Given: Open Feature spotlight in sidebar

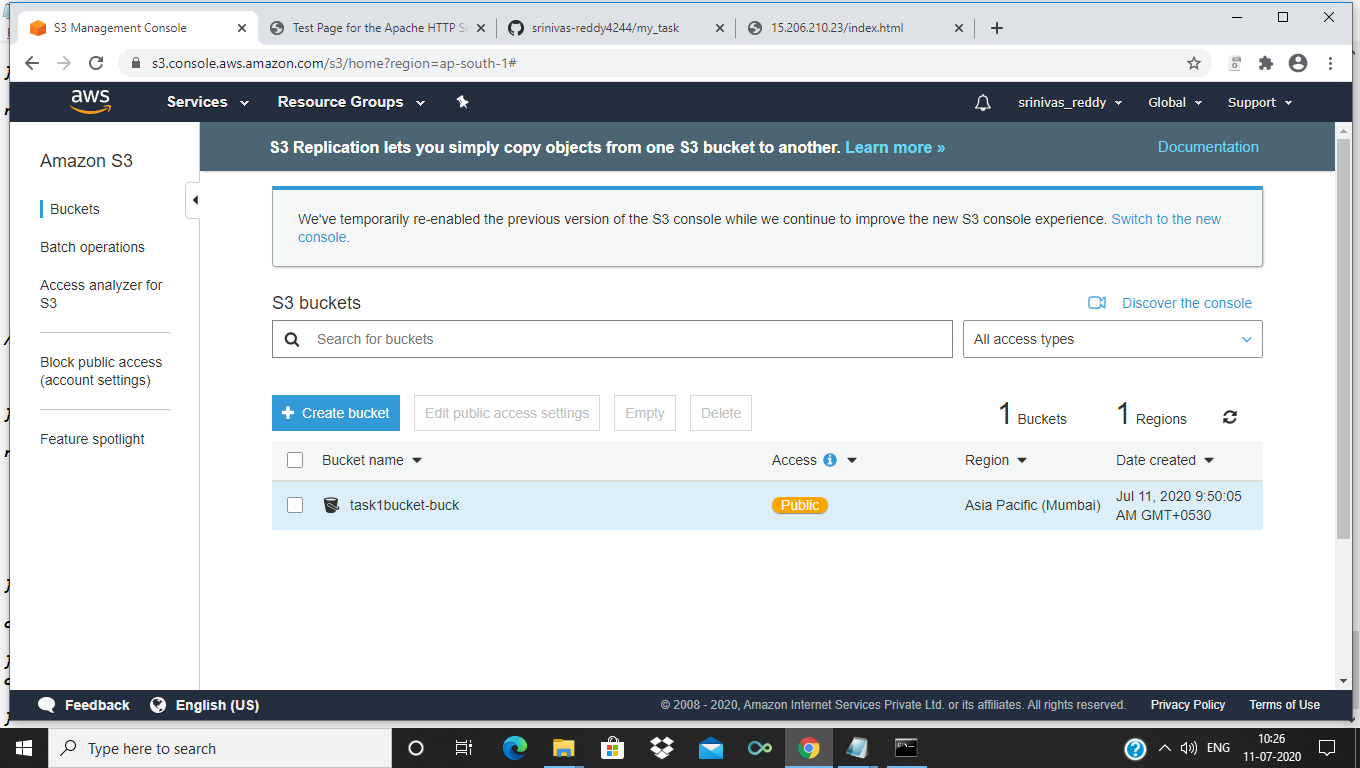Looking at the screenshot, I should click(92, 439).
